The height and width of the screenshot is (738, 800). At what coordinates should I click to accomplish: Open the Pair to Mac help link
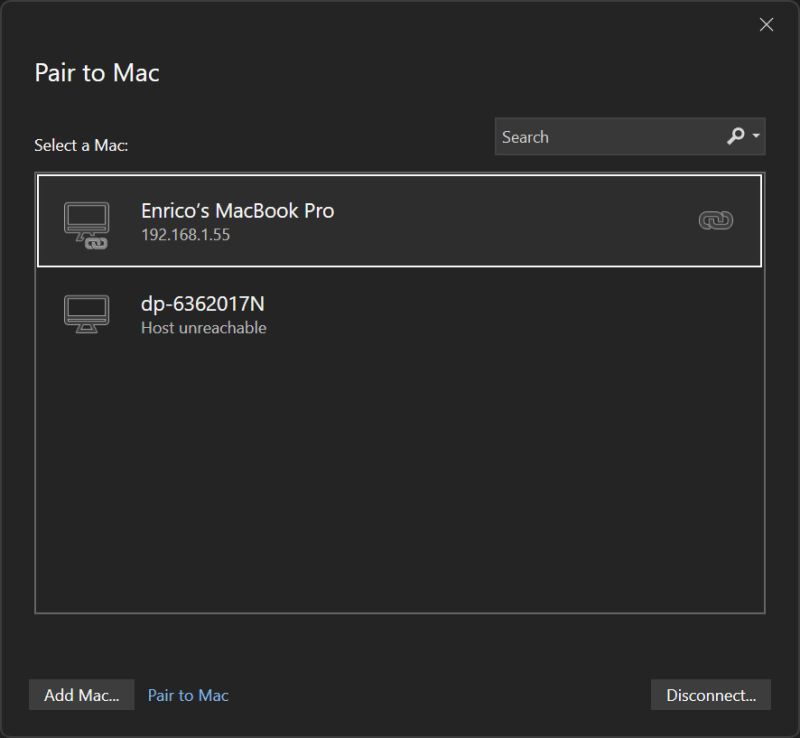(188, 695)
